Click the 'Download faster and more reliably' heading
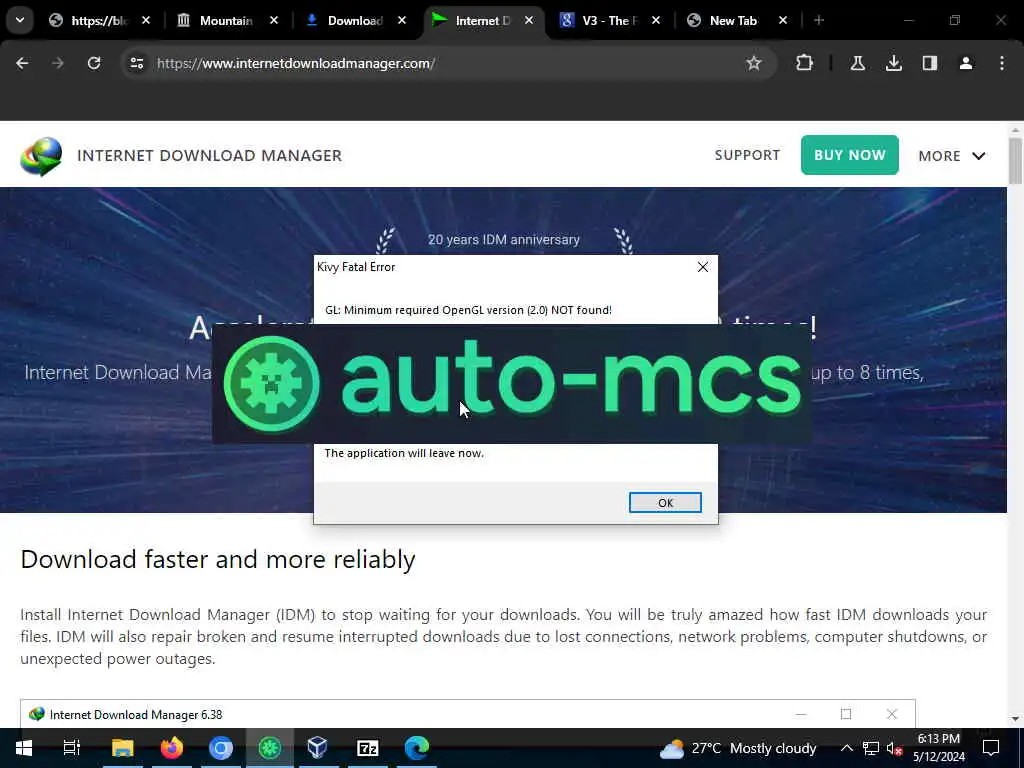This screenshot has height=768, width=1024. 218,560
